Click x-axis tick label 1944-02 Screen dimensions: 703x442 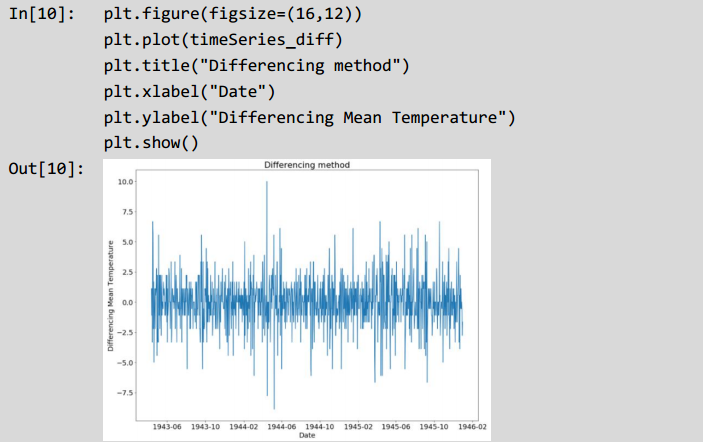[243, 427]
